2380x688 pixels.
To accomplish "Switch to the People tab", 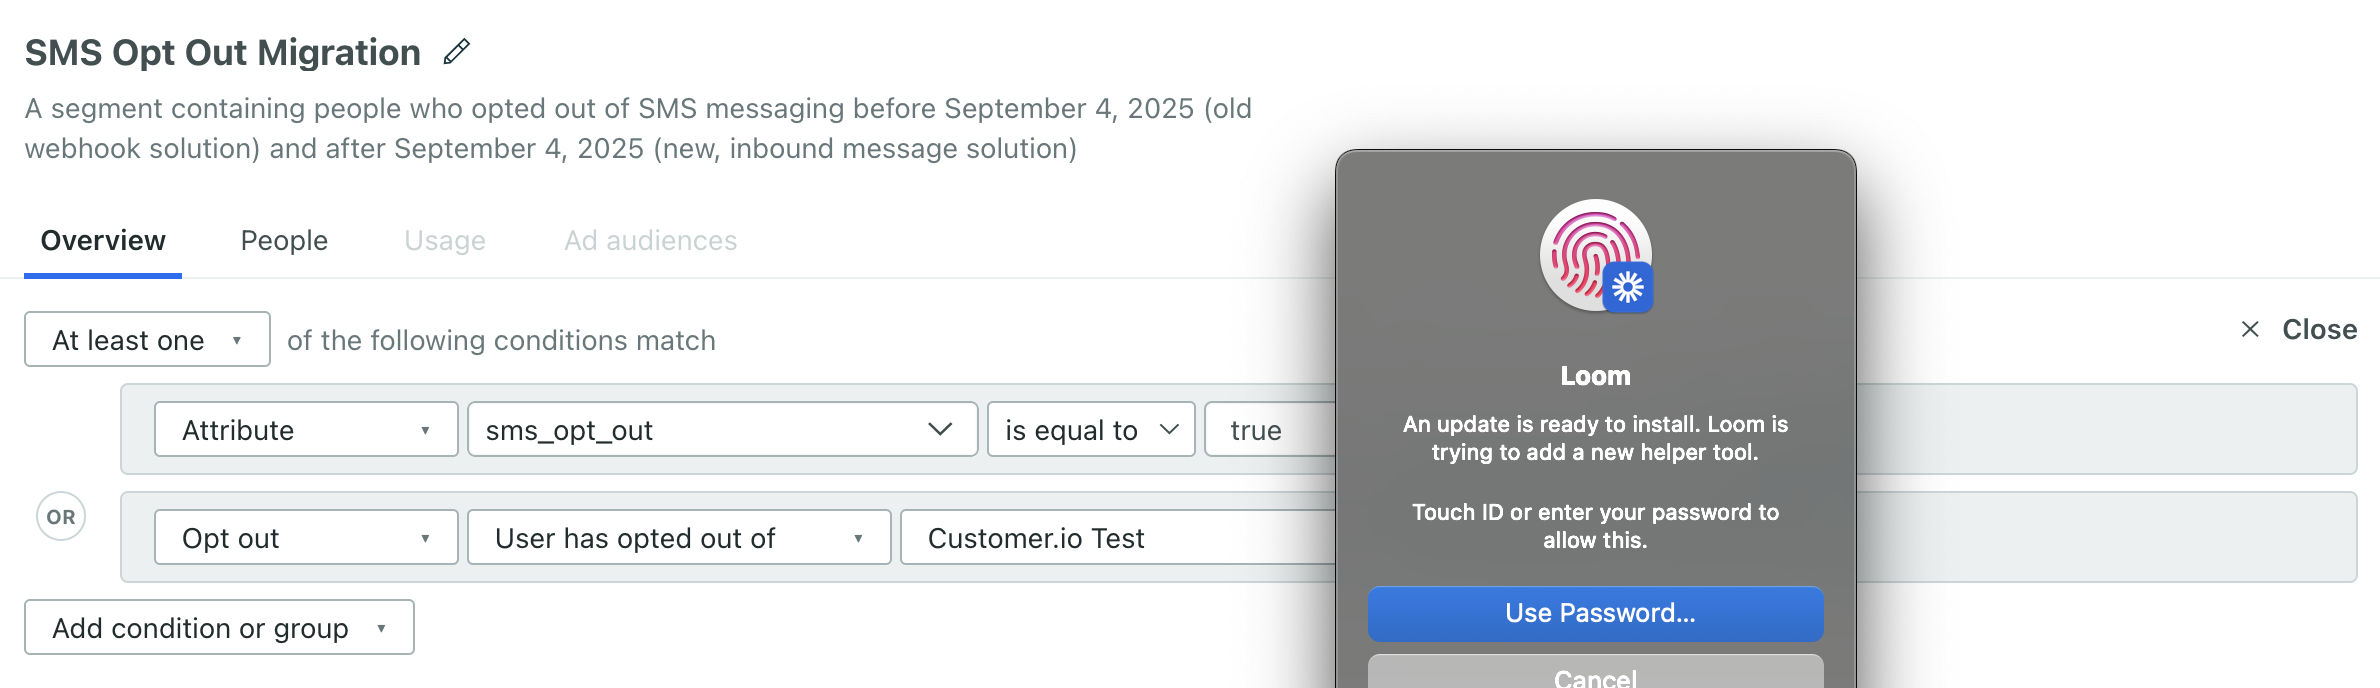I will pyautogui.click(x=283, y=240).
